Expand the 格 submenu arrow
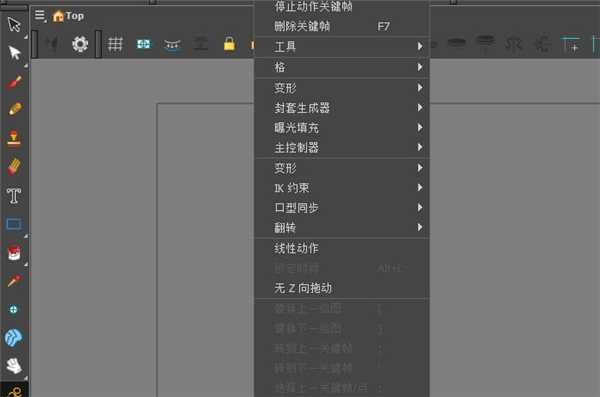This screenshot has width=600, height=397. [420, 67]
